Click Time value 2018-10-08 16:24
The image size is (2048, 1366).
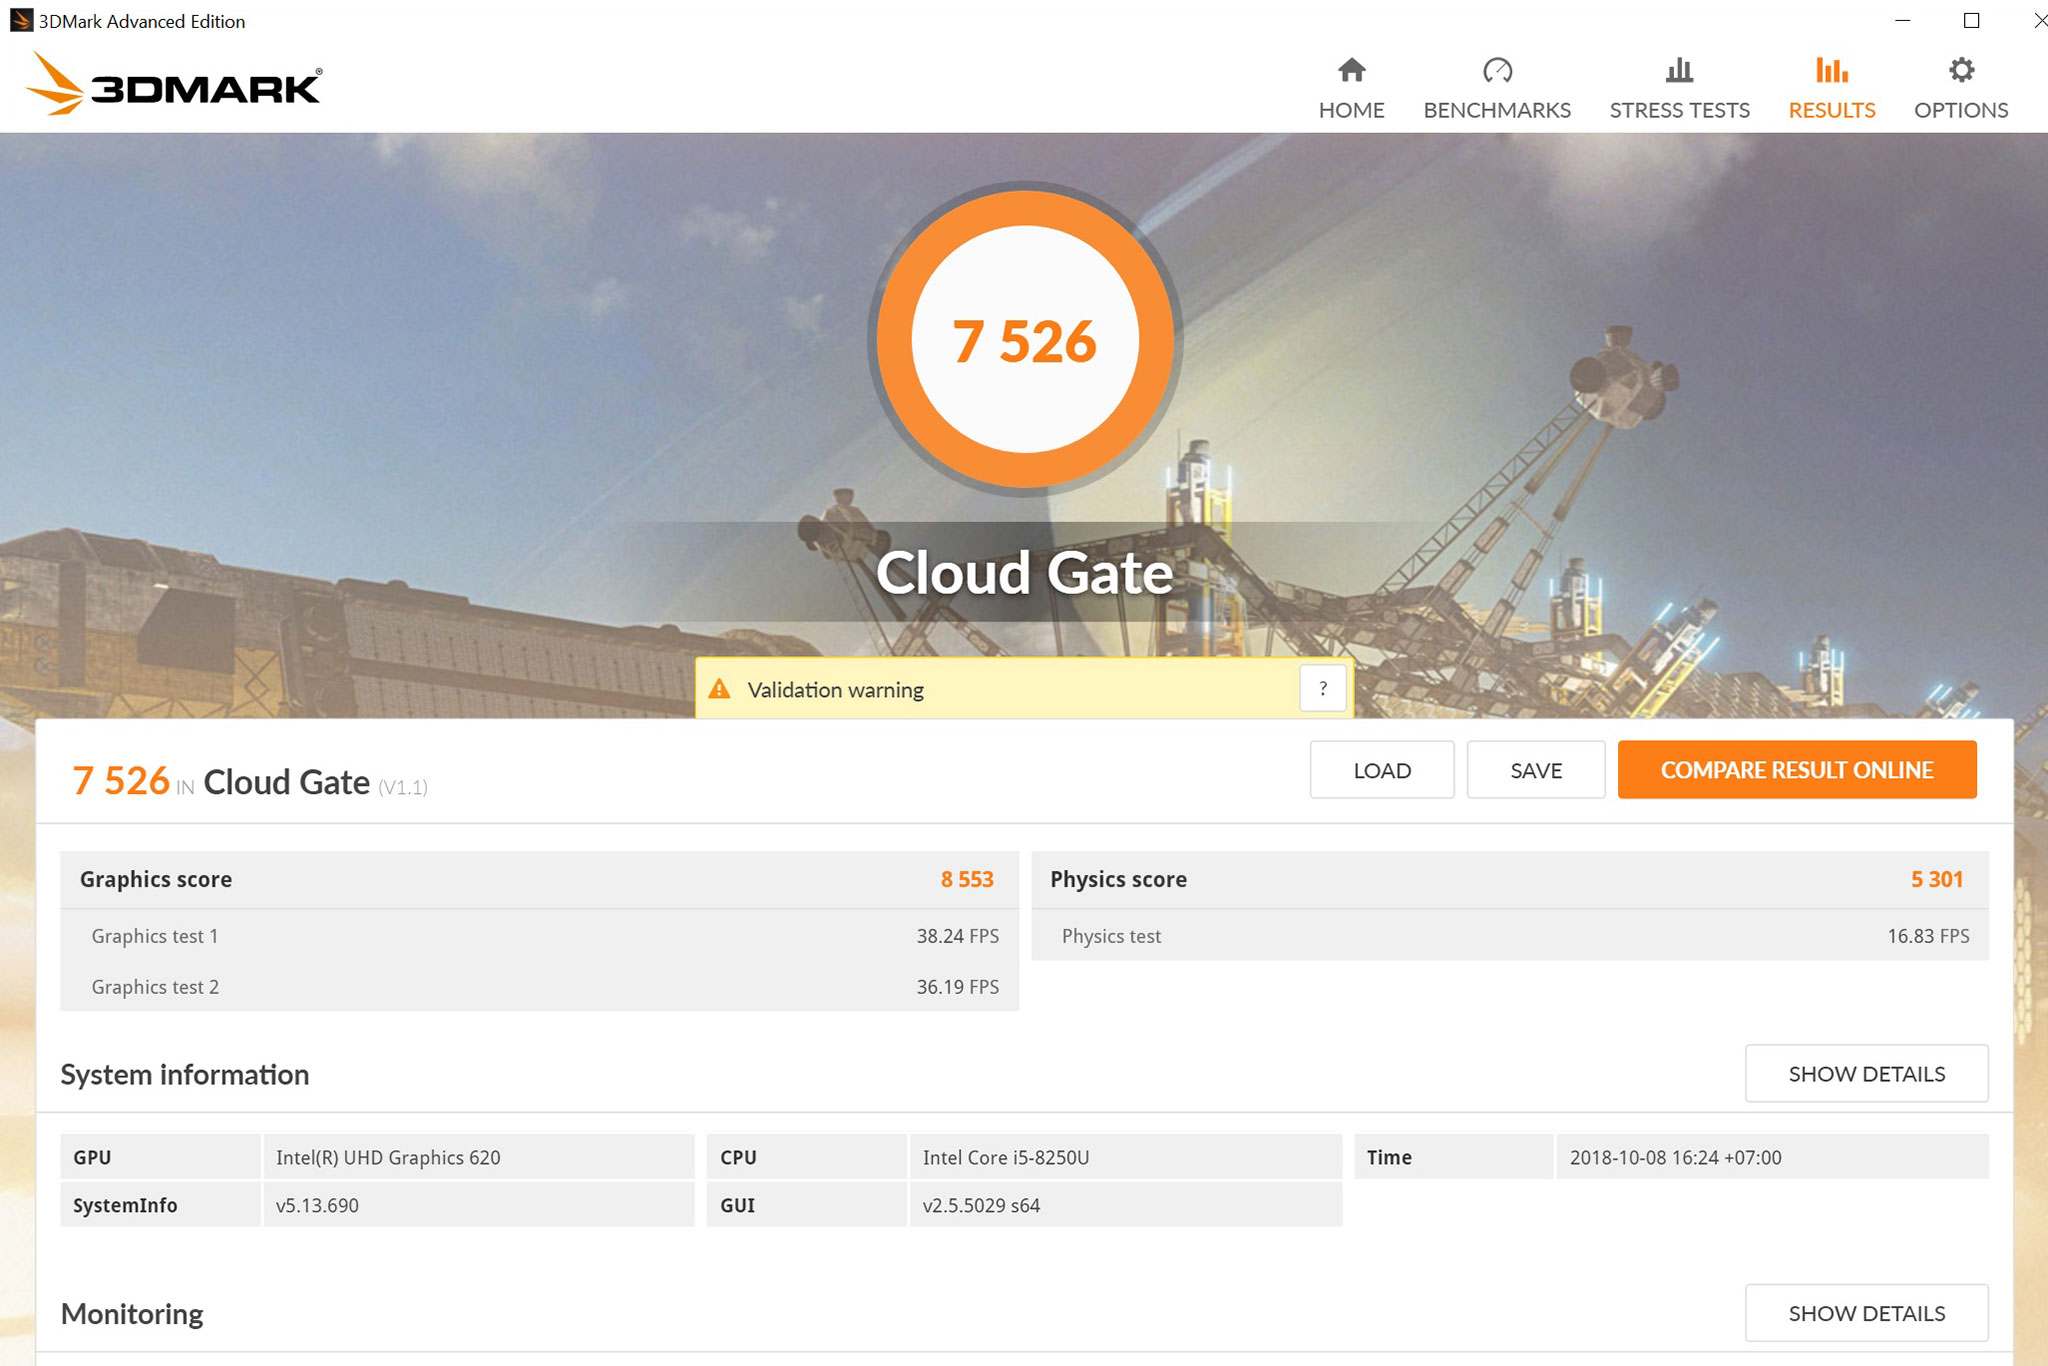pos(1675,1157)
